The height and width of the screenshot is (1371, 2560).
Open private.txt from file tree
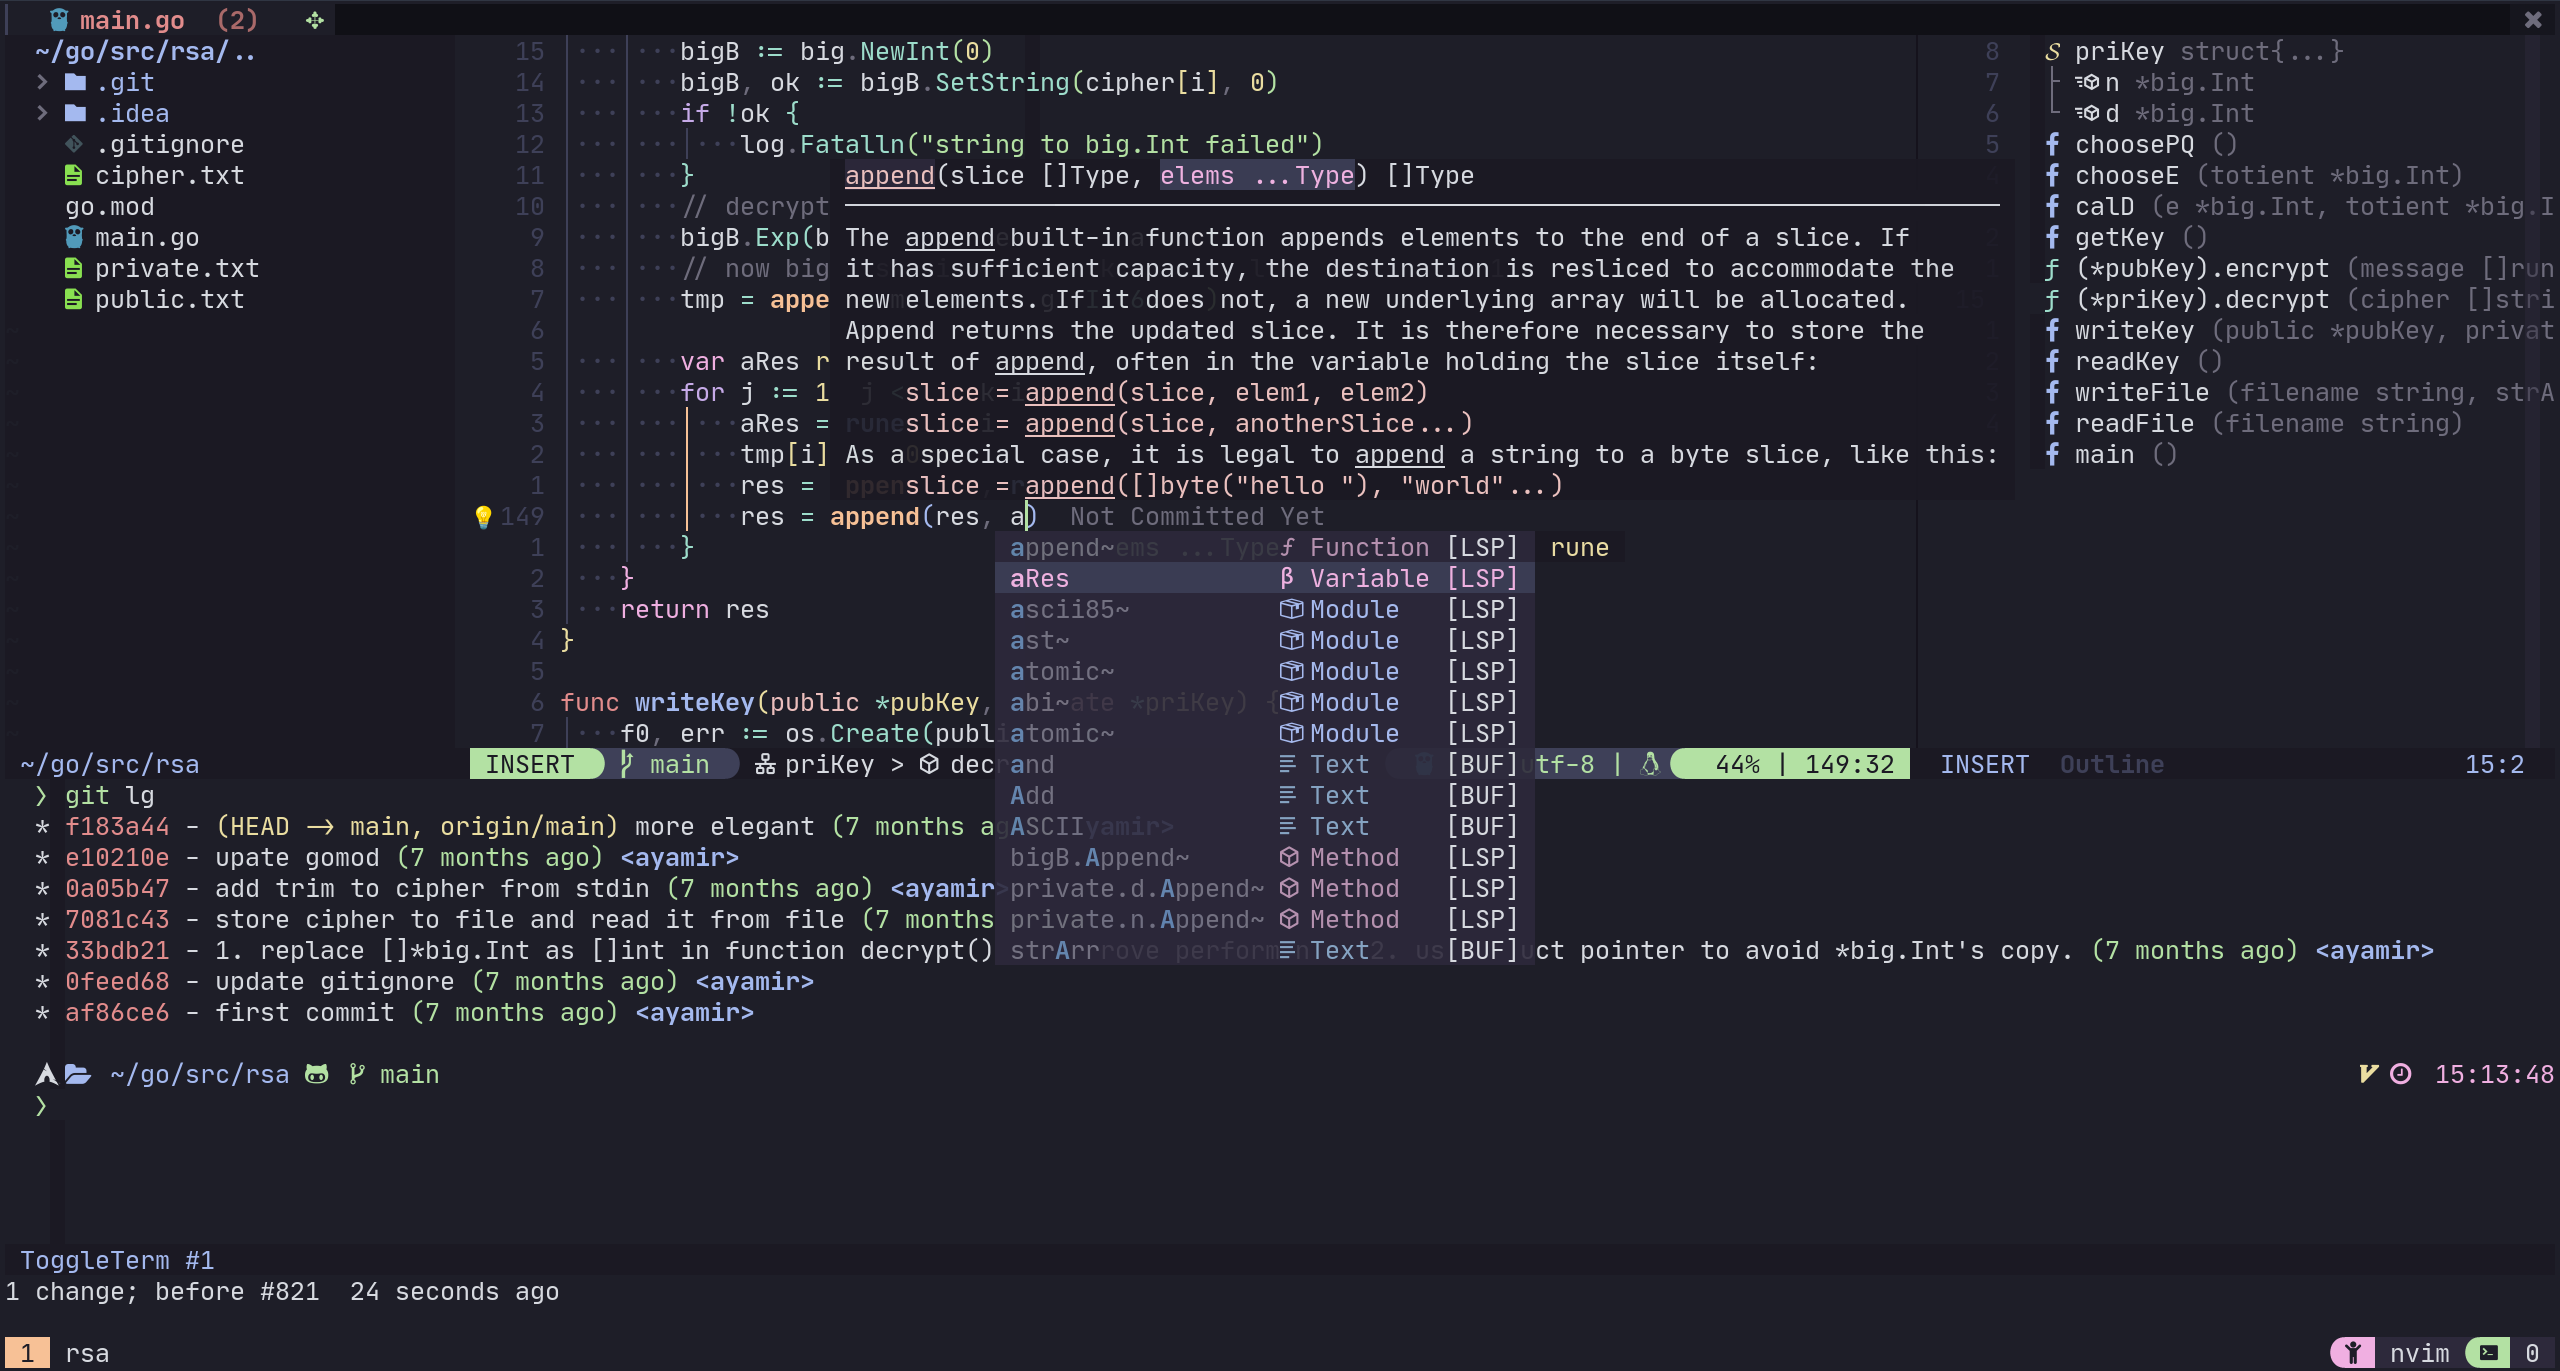176,268
